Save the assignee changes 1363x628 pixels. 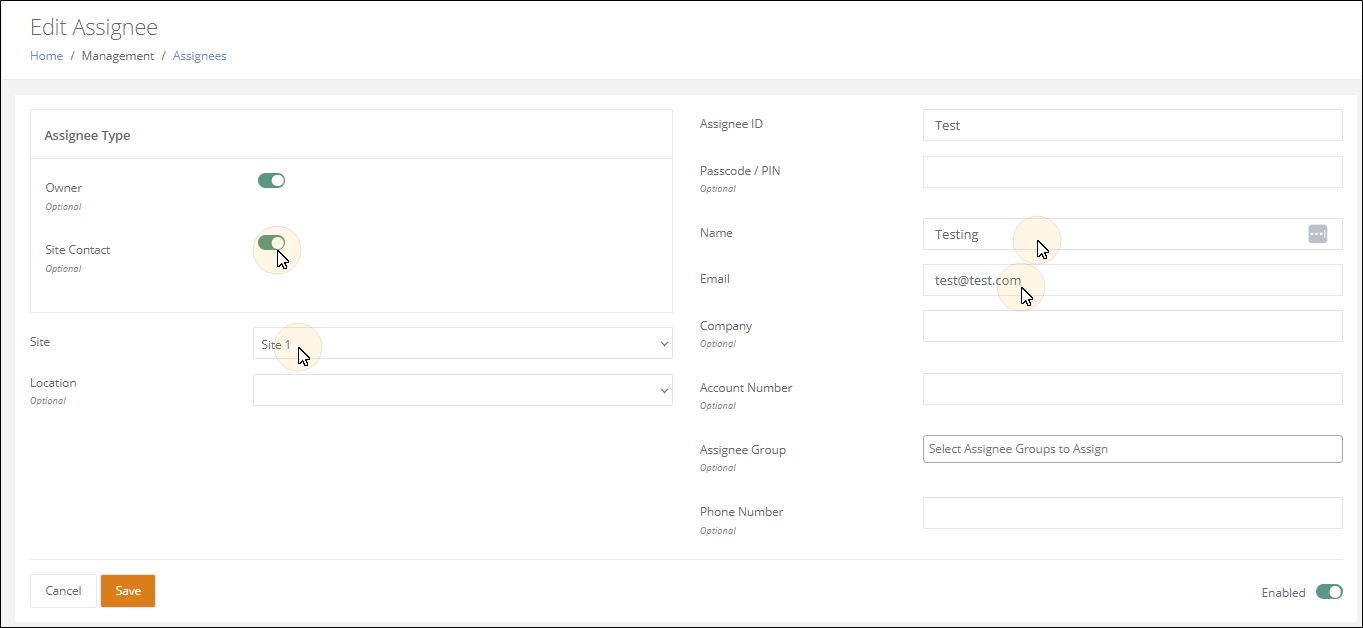coord(128,591)
